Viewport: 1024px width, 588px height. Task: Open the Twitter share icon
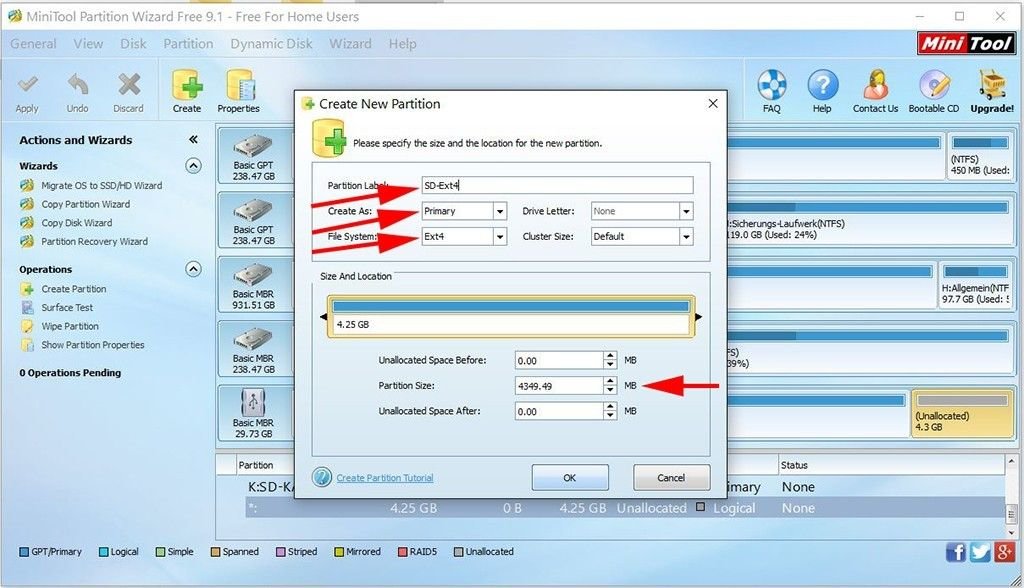pyautogui.click(x=980, y=552)
